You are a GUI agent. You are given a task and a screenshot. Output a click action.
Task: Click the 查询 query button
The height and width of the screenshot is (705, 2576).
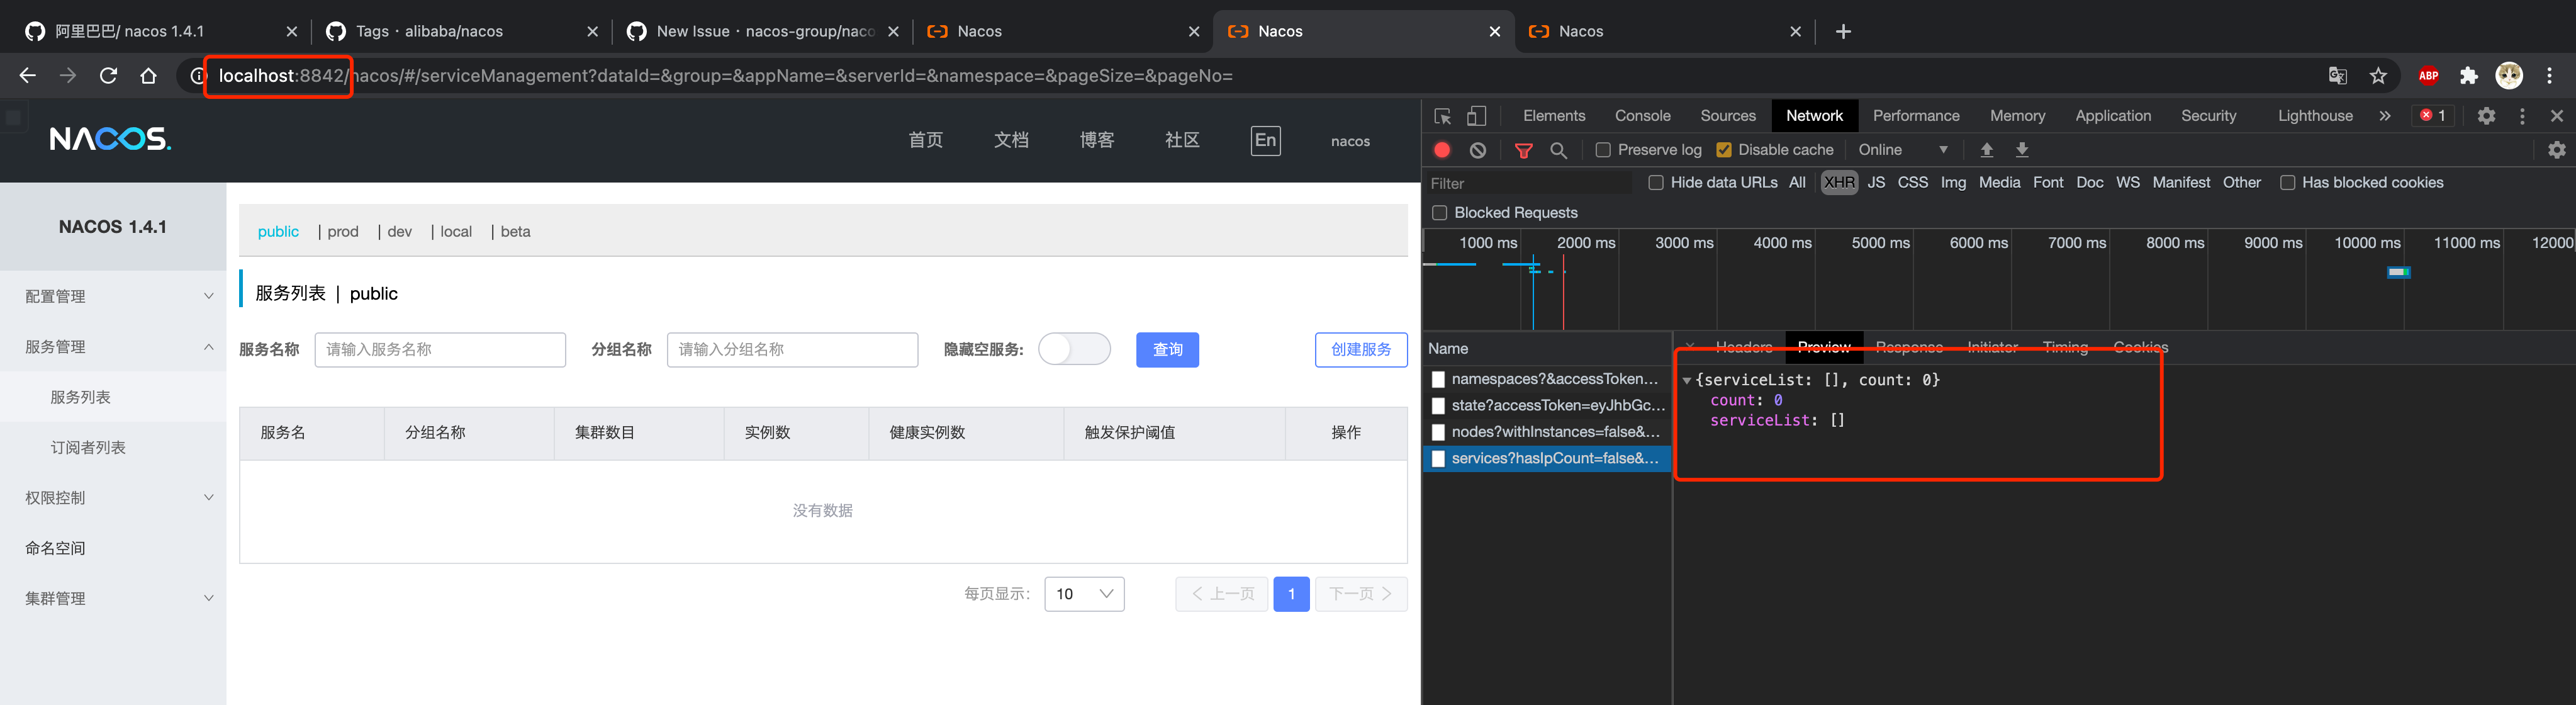pyautogui.click(x=1167, y=350)
